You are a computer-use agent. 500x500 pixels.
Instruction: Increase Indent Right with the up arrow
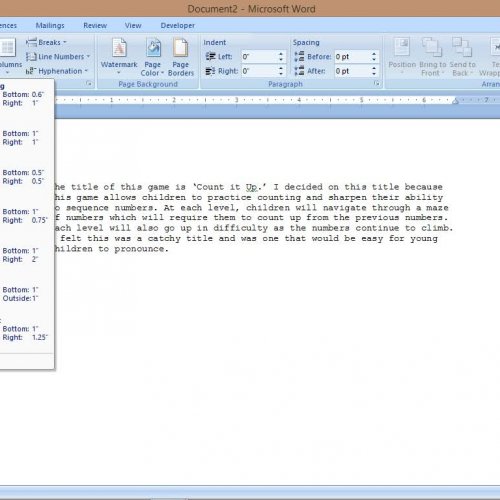tap(281, 68)
